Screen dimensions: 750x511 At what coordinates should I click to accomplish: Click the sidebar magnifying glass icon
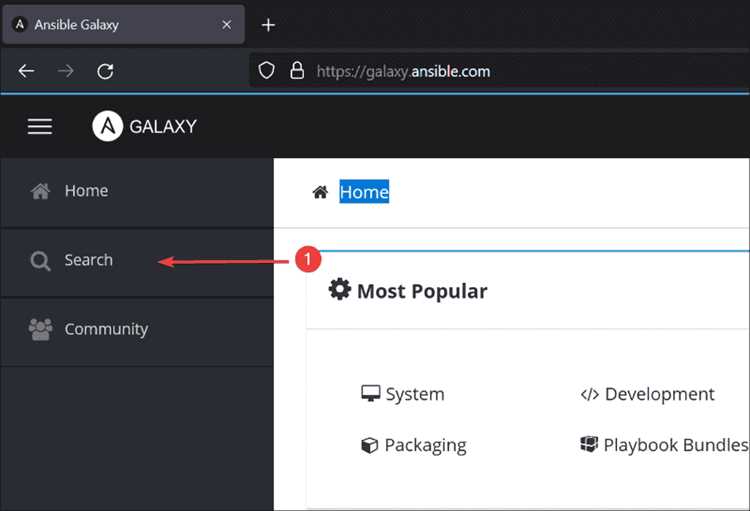[40, 261]
